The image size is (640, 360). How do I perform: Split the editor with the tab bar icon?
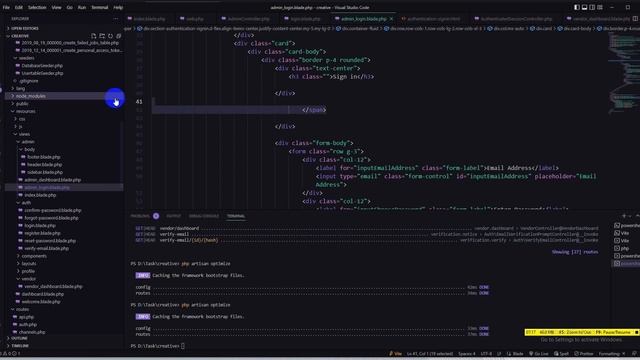point(635,19)
